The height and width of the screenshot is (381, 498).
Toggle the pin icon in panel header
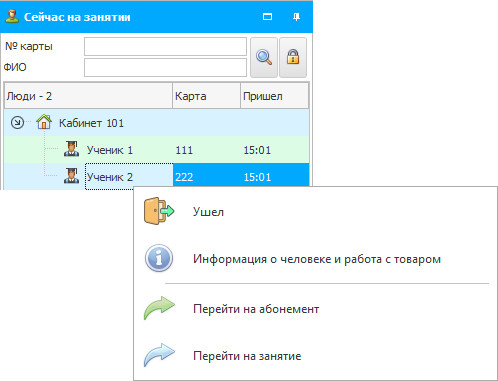click(296, 17)
